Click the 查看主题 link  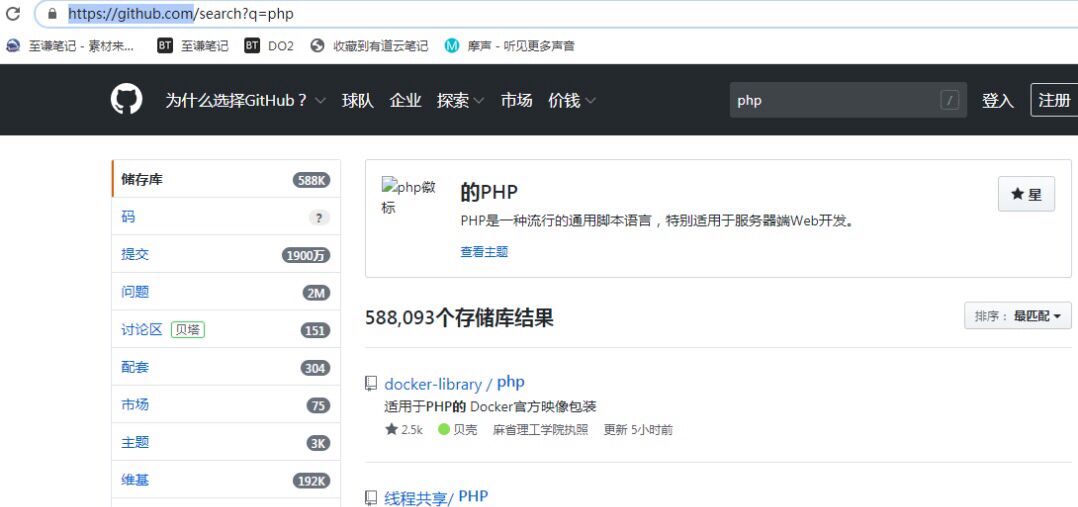tap(484, 252)
